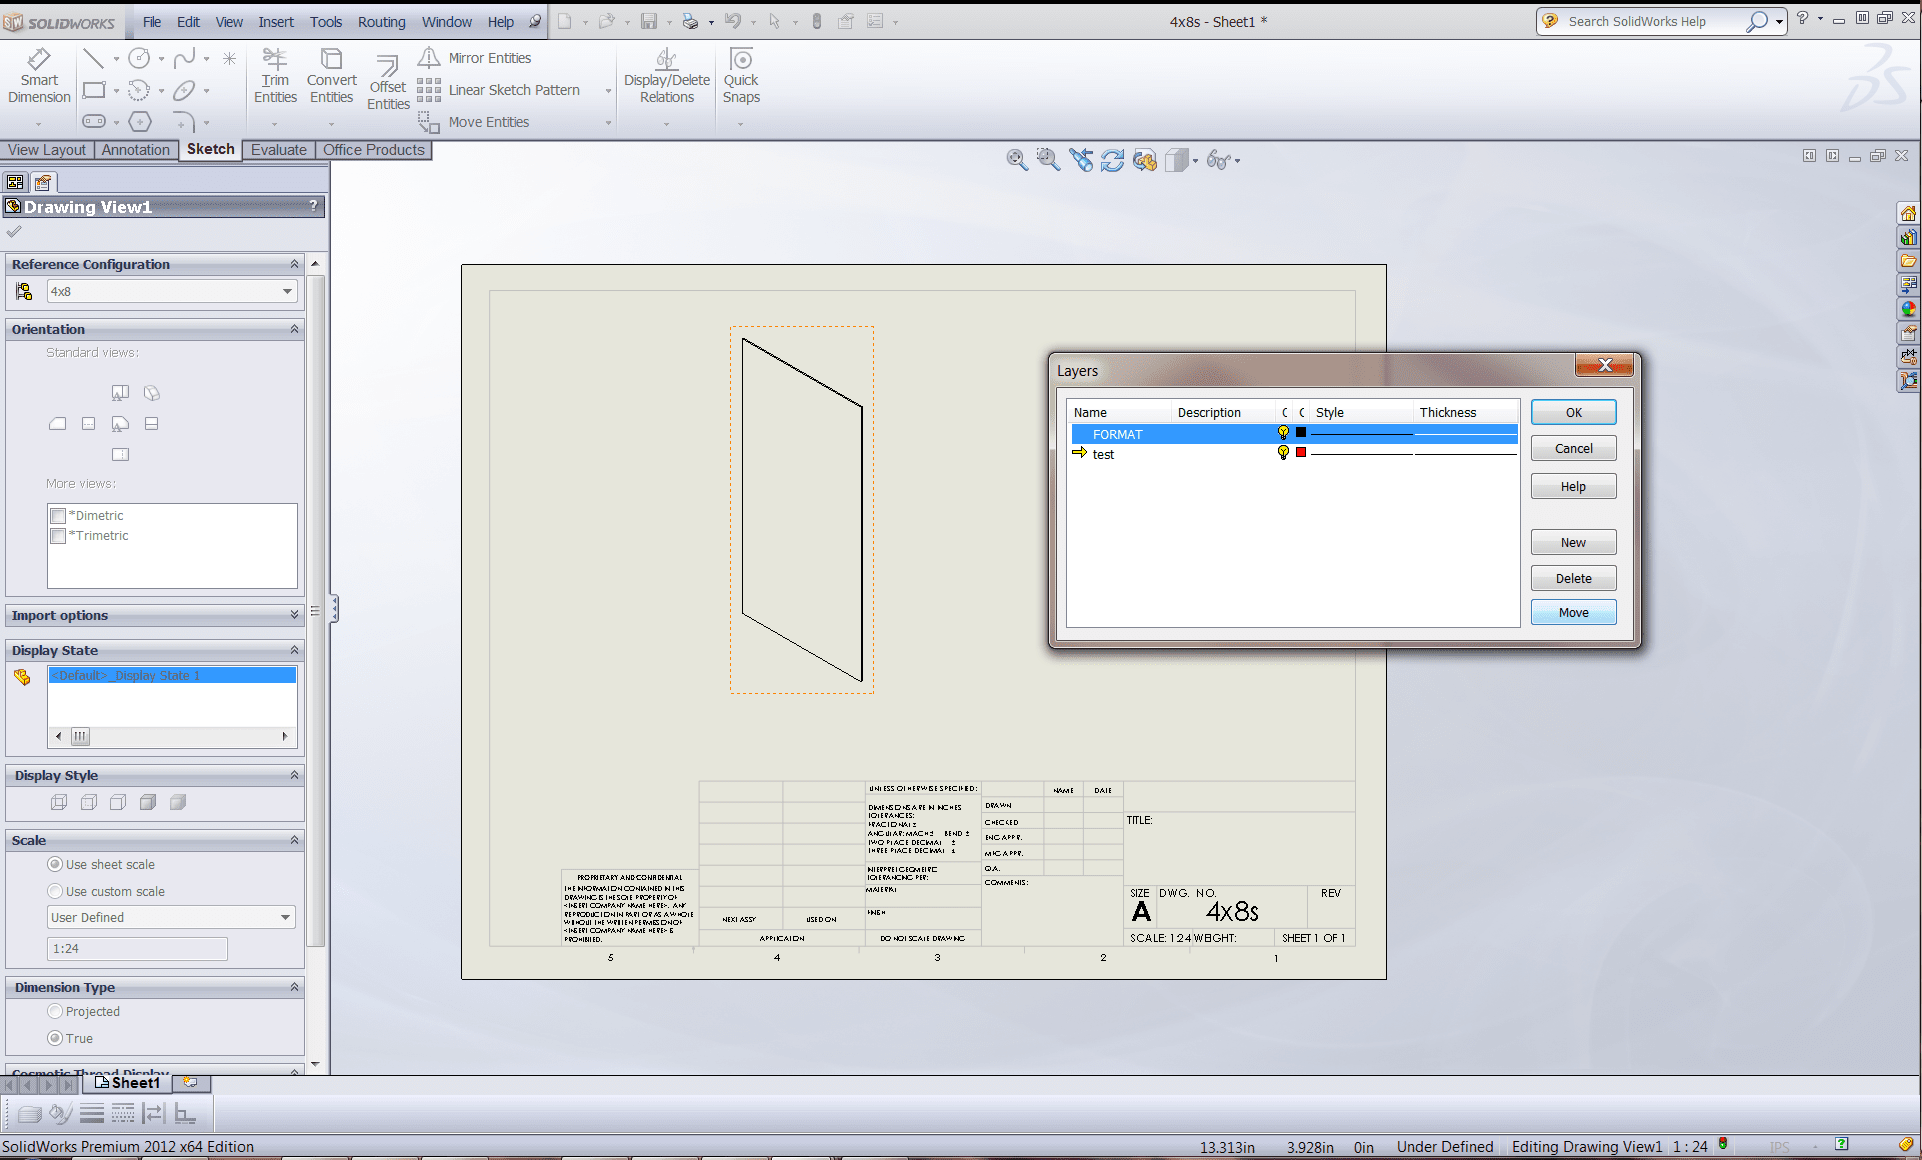Select Shaded display style icon
Image resolution: width=1922 pixels, height=1160 pixels.
(x=178, y=802)
